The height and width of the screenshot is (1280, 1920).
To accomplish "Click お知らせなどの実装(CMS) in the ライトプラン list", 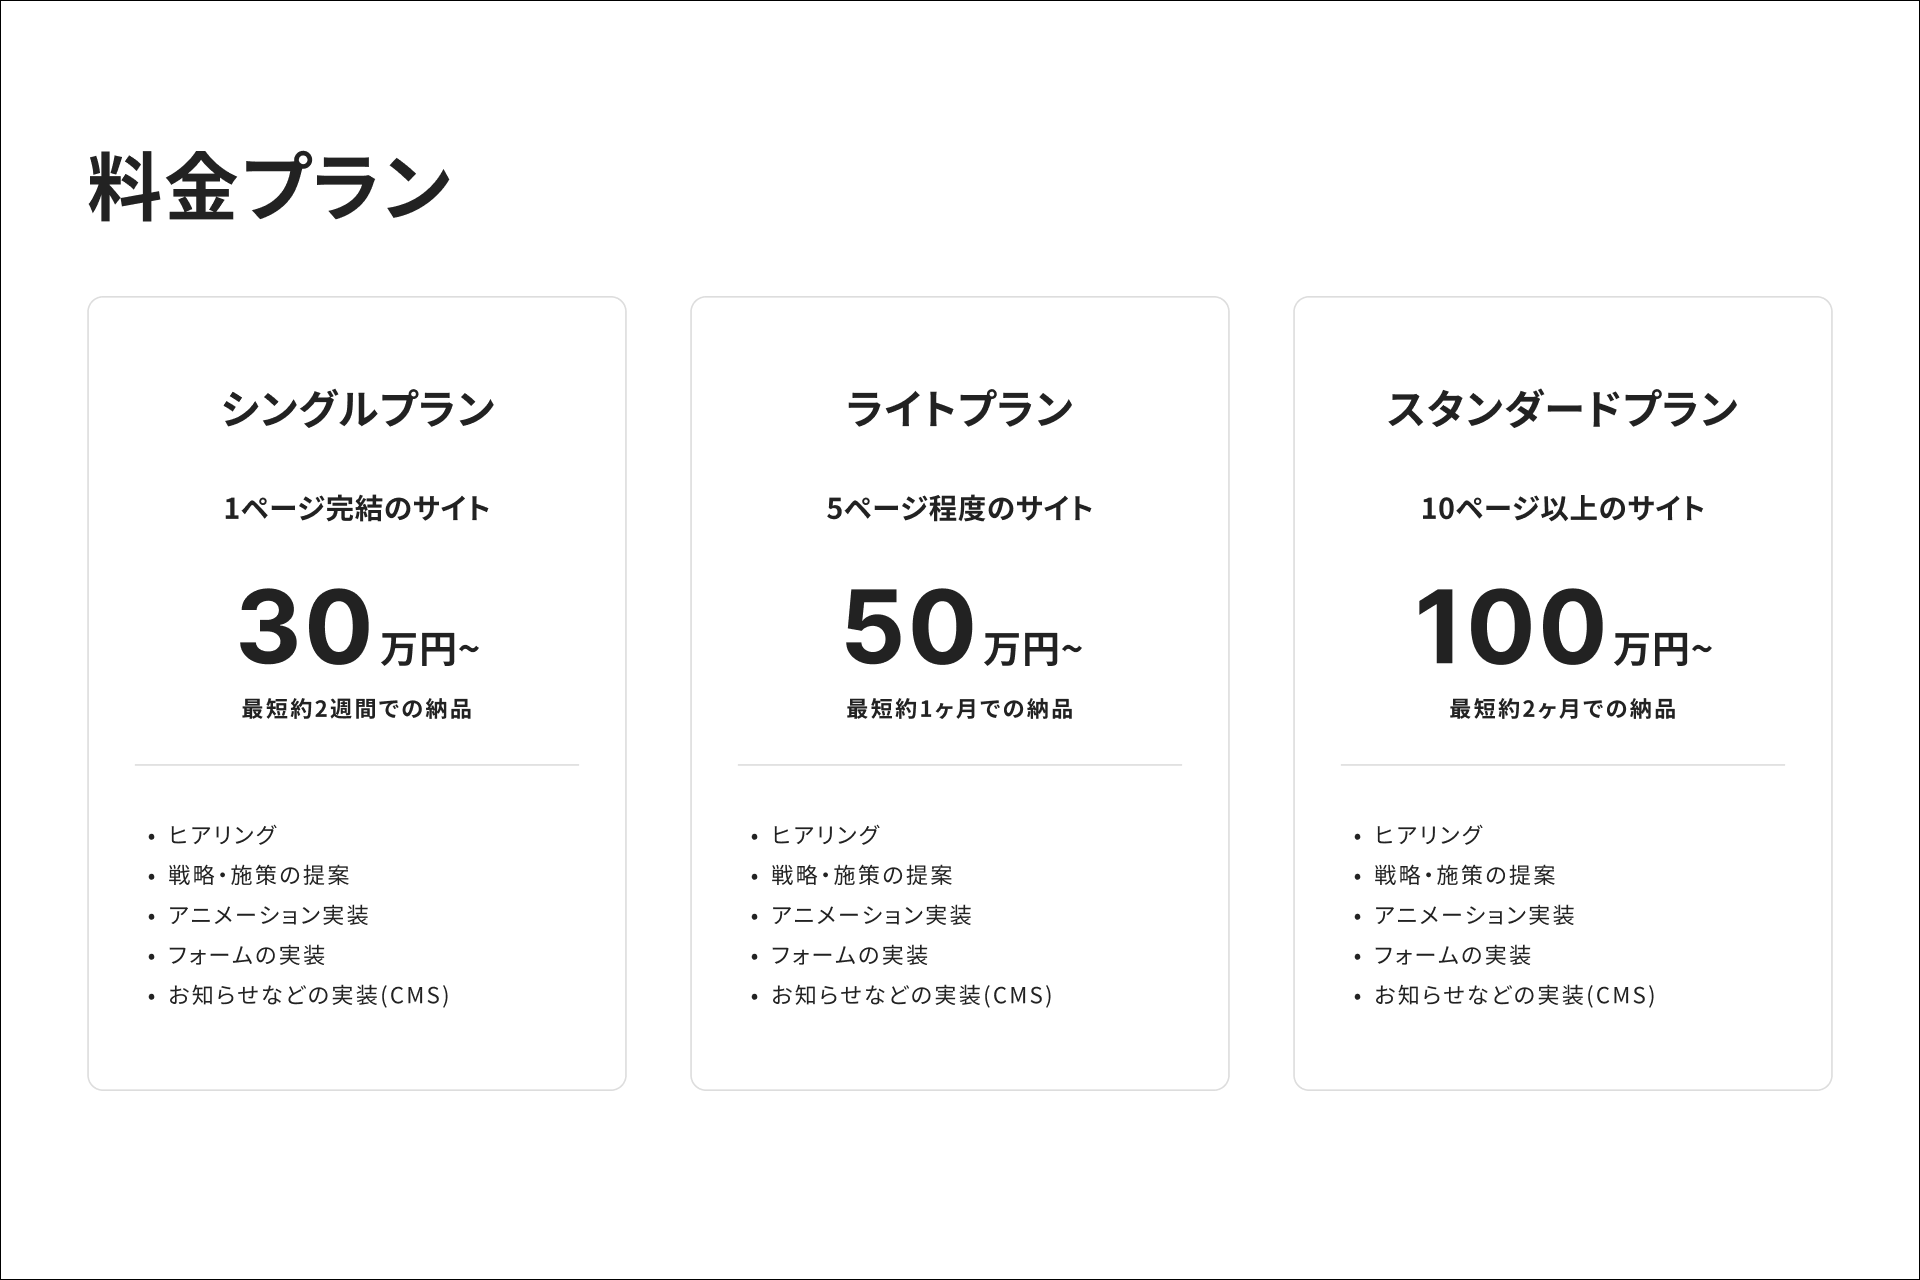I will (911, 996).
